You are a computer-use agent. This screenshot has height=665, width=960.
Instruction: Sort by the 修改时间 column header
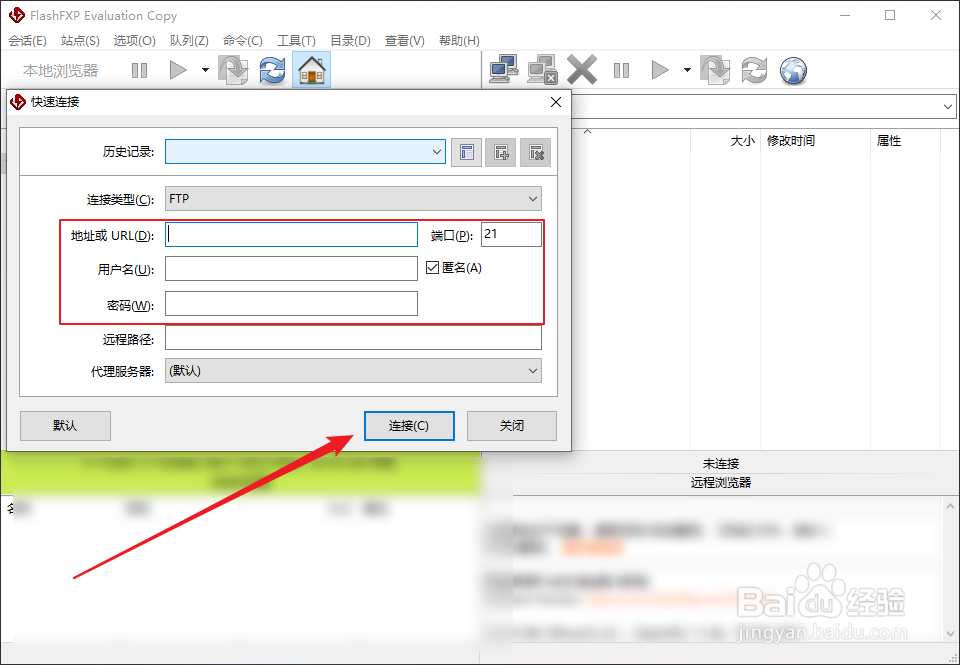[x=791, y=141]
